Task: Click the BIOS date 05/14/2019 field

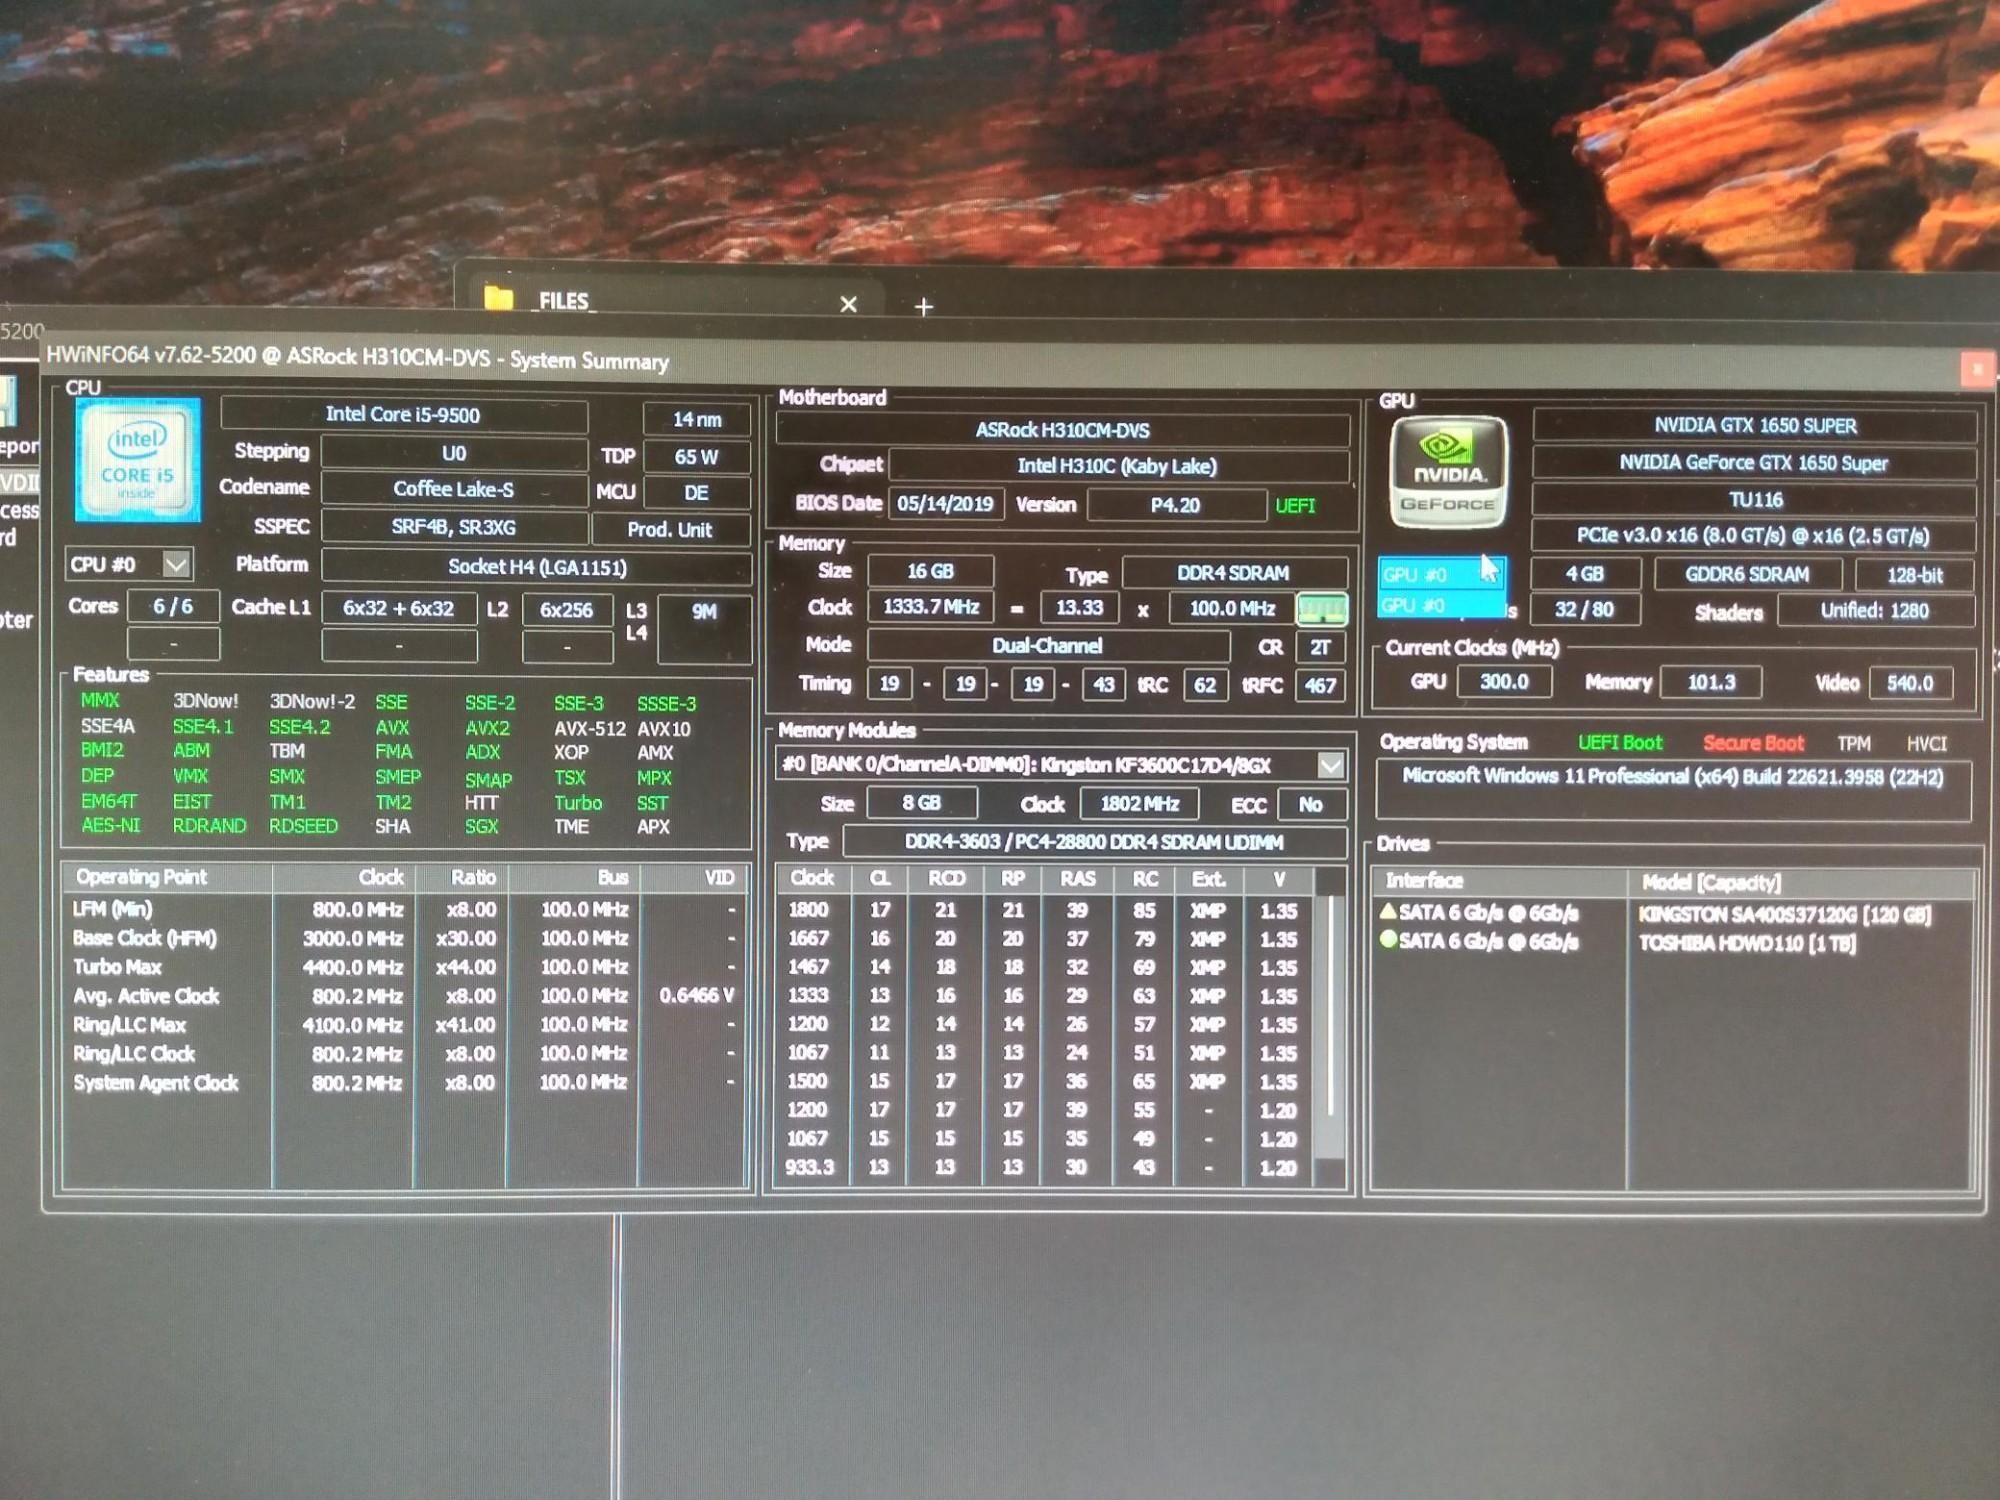Action: coord(945,503)
